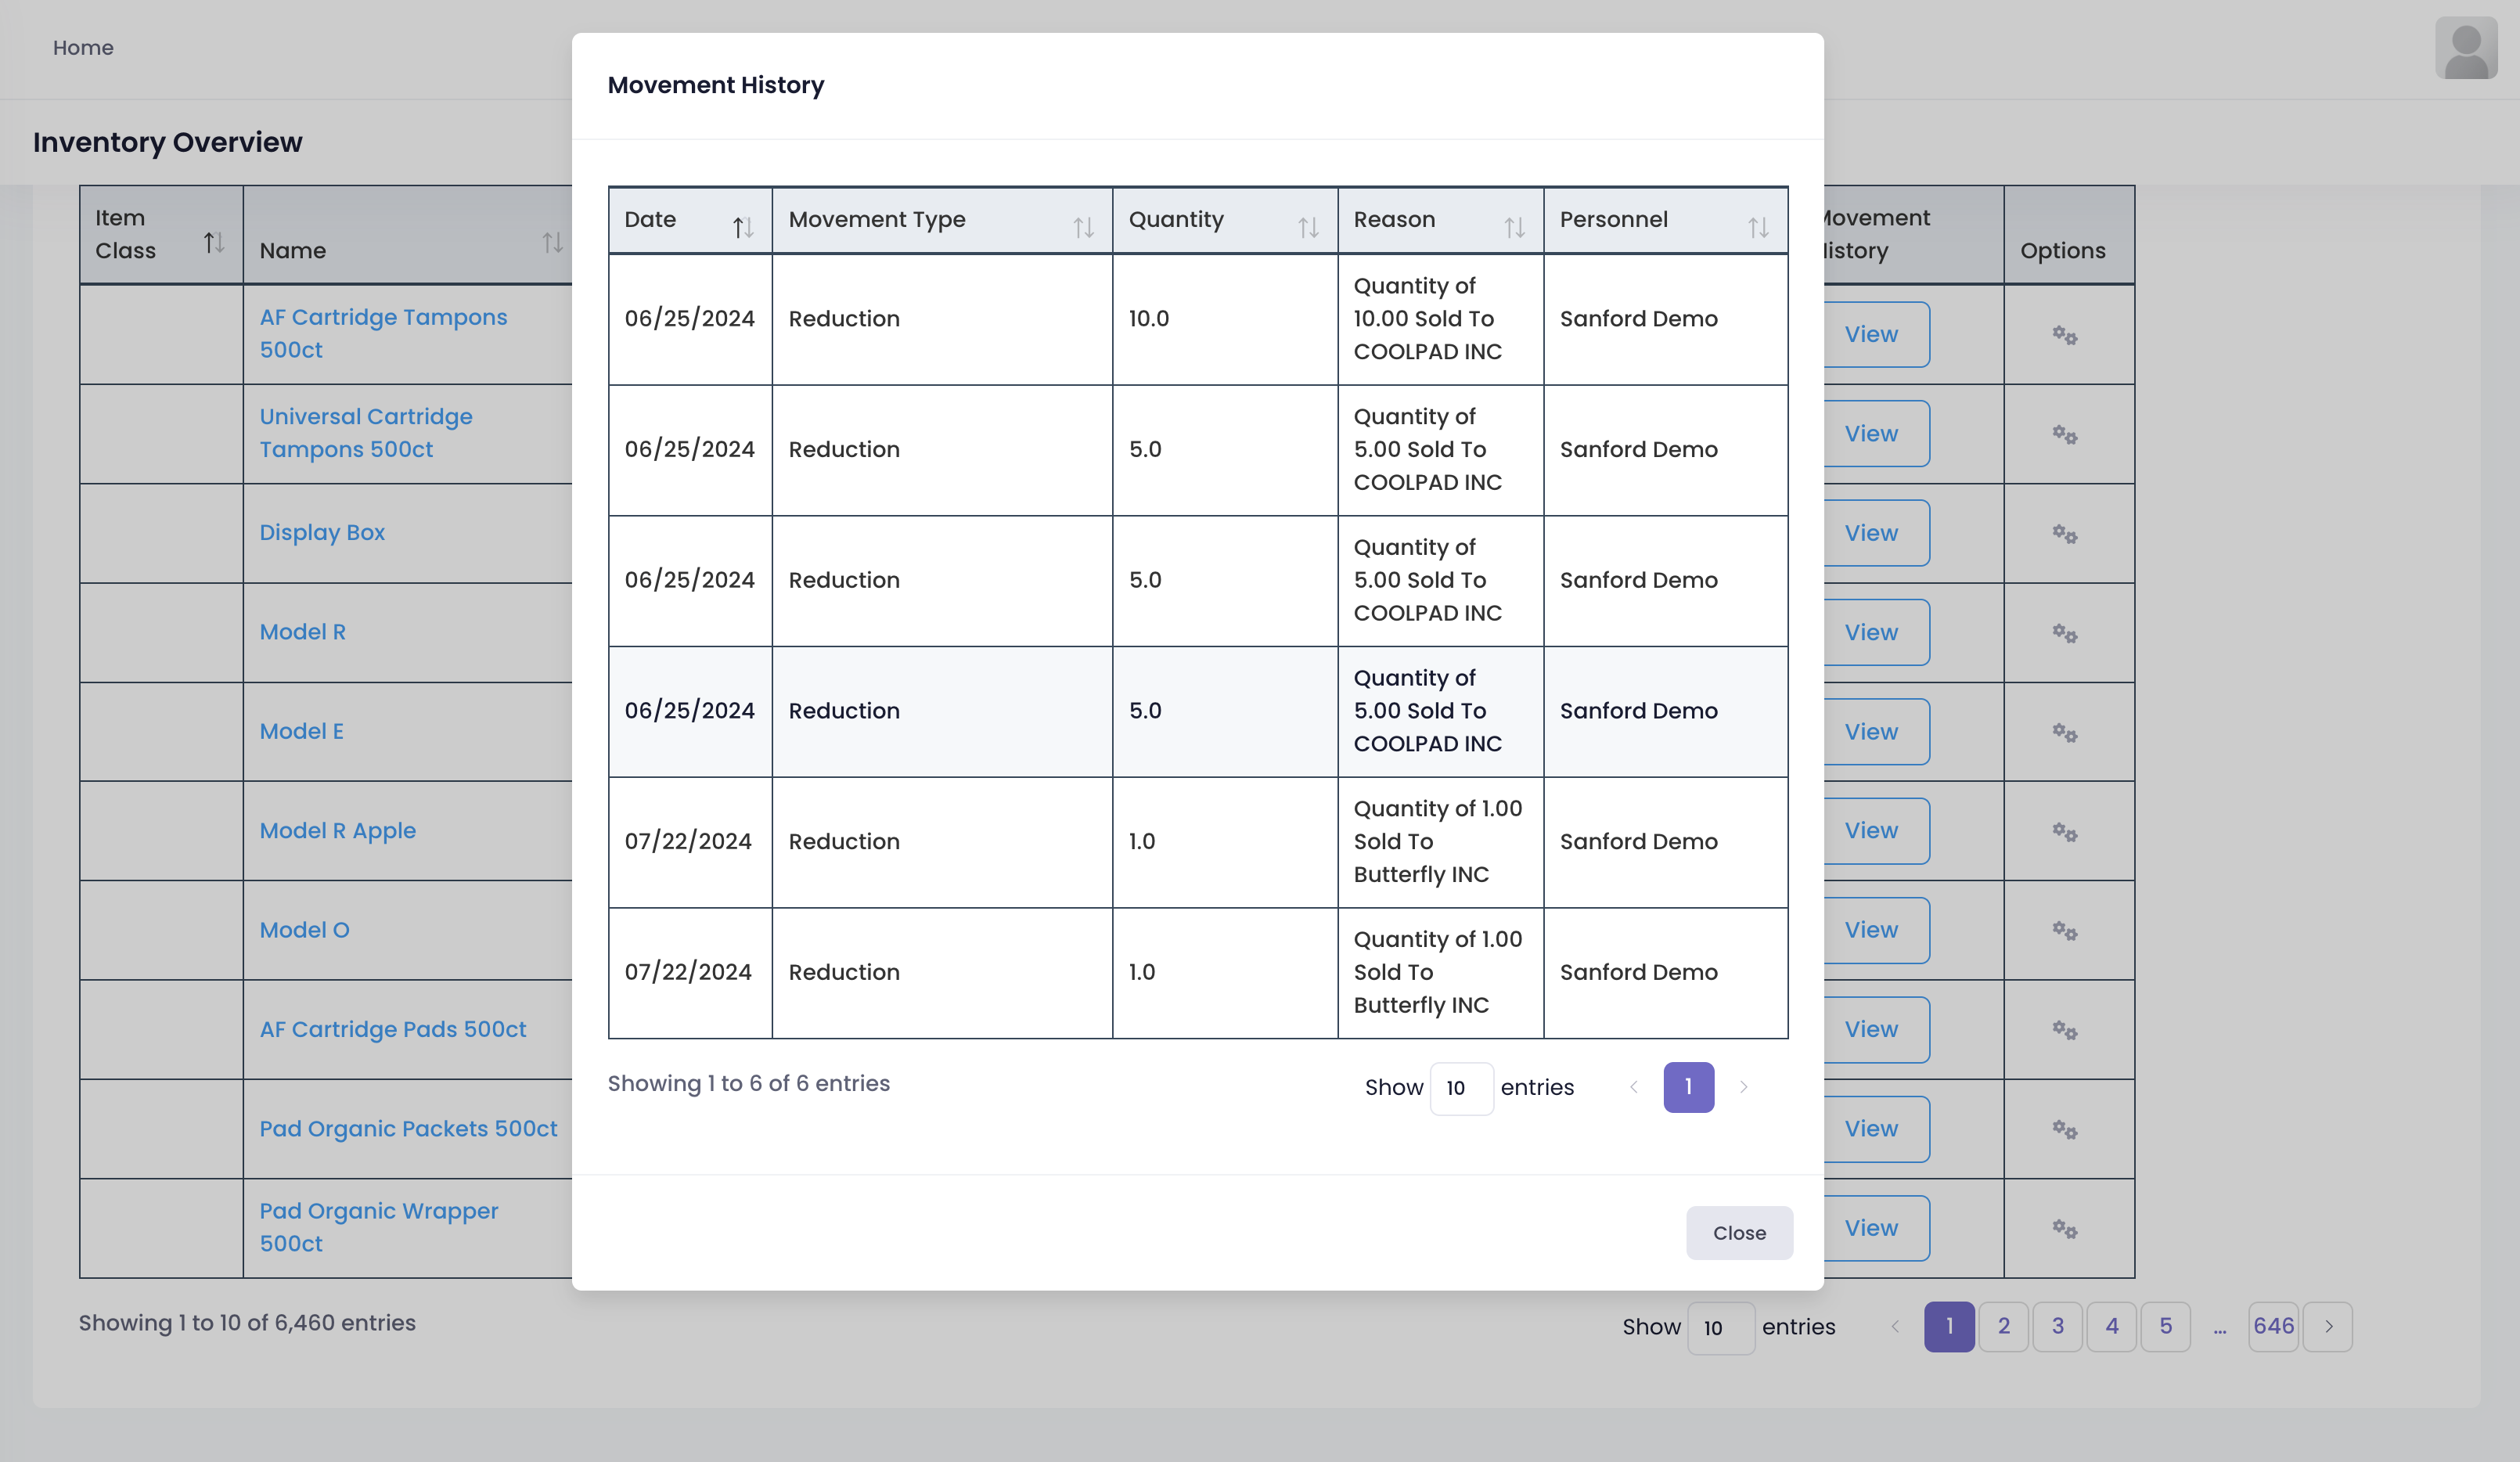Sort modal table by Quantity arrows
This screenshot has width=2520, height=1462.
coord(1308,228)
